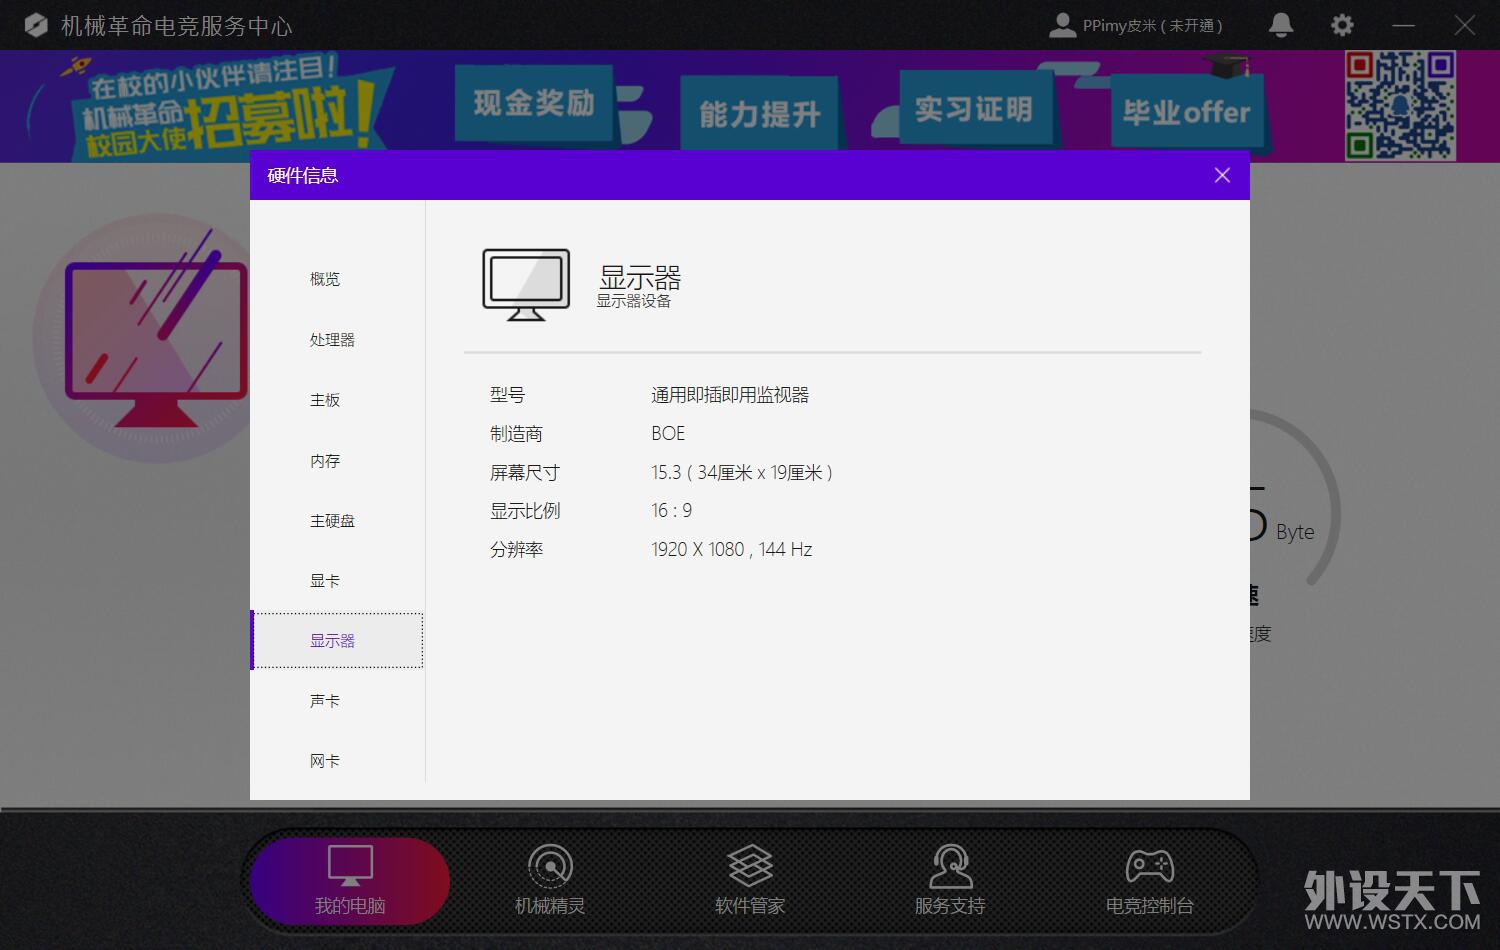
Task: Click the 毕业offer banner label
Action: point(1186,112)
